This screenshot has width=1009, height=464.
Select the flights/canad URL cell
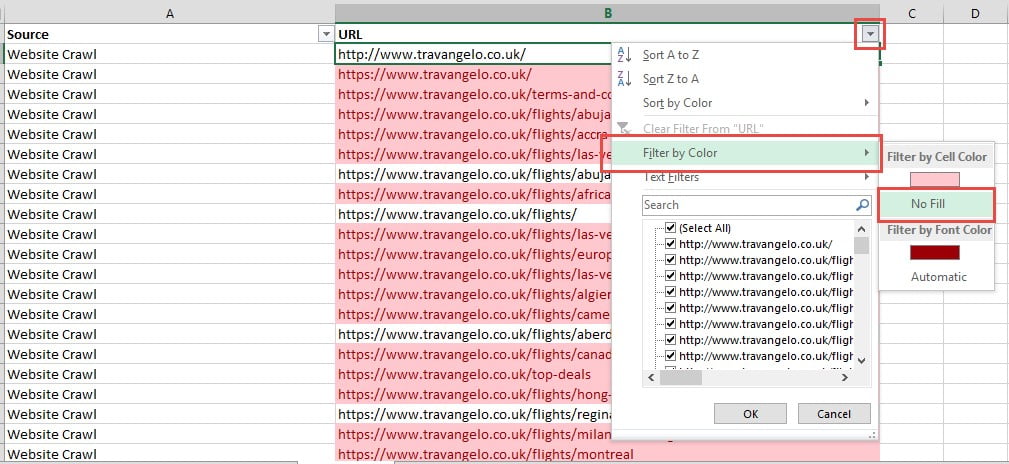coord(474,353)
